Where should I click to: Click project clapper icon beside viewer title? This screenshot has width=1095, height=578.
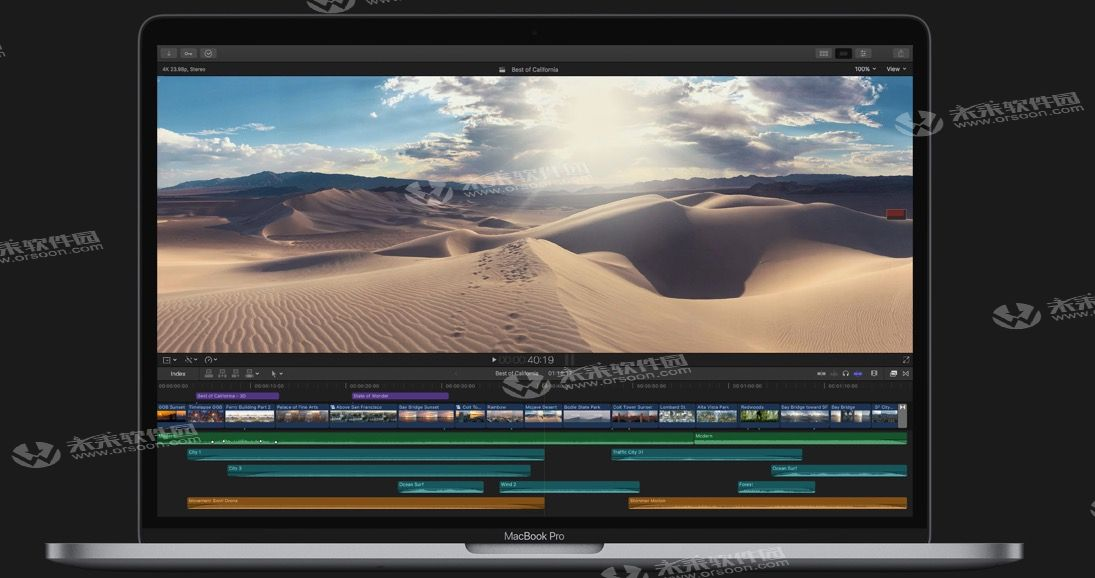[x=502, y=70]
